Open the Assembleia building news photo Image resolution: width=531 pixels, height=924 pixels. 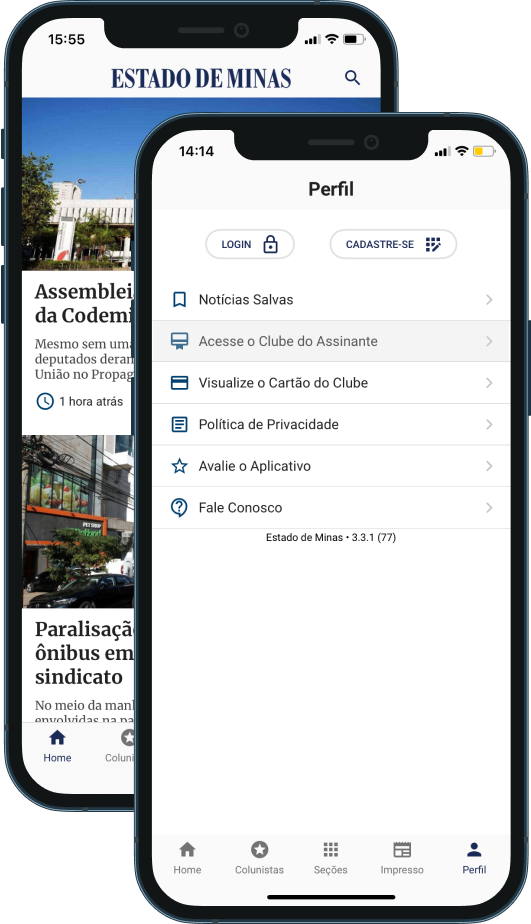(x=78, y=184)
